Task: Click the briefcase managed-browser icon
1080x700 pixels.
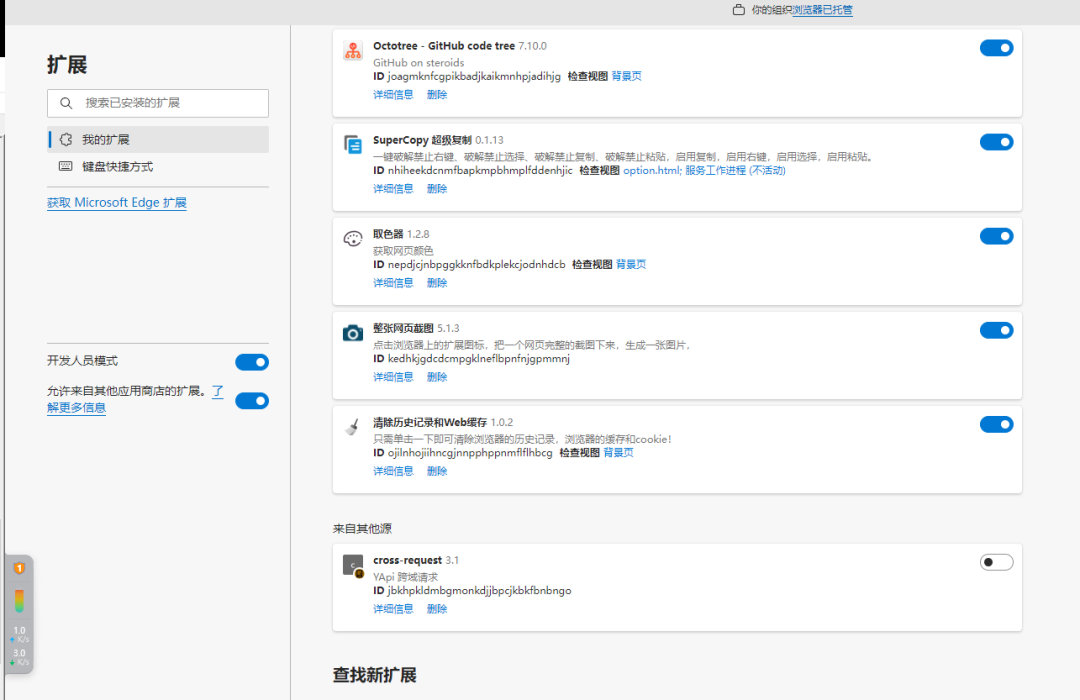Action: click(x=738, y=10)
